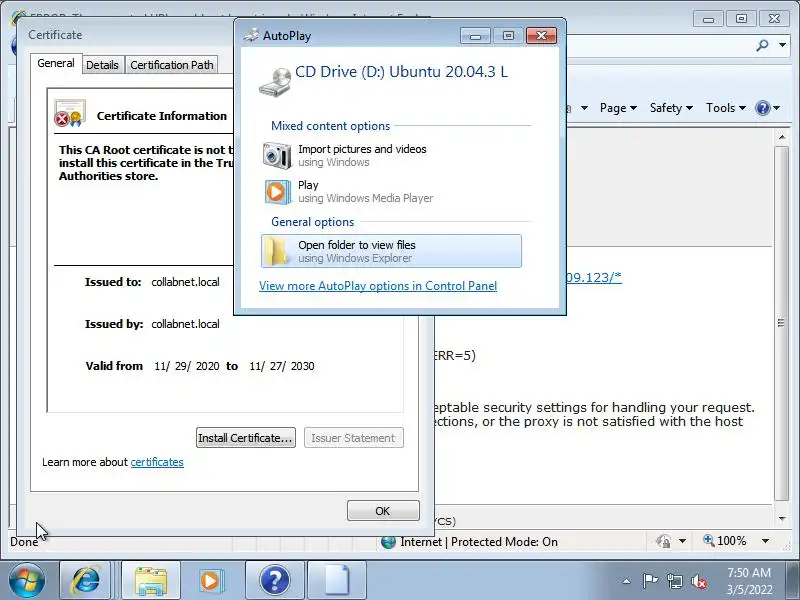Expand the Safety menu dropdown
This screenshot has height=600, width=800.
click(x=671, y=108)
